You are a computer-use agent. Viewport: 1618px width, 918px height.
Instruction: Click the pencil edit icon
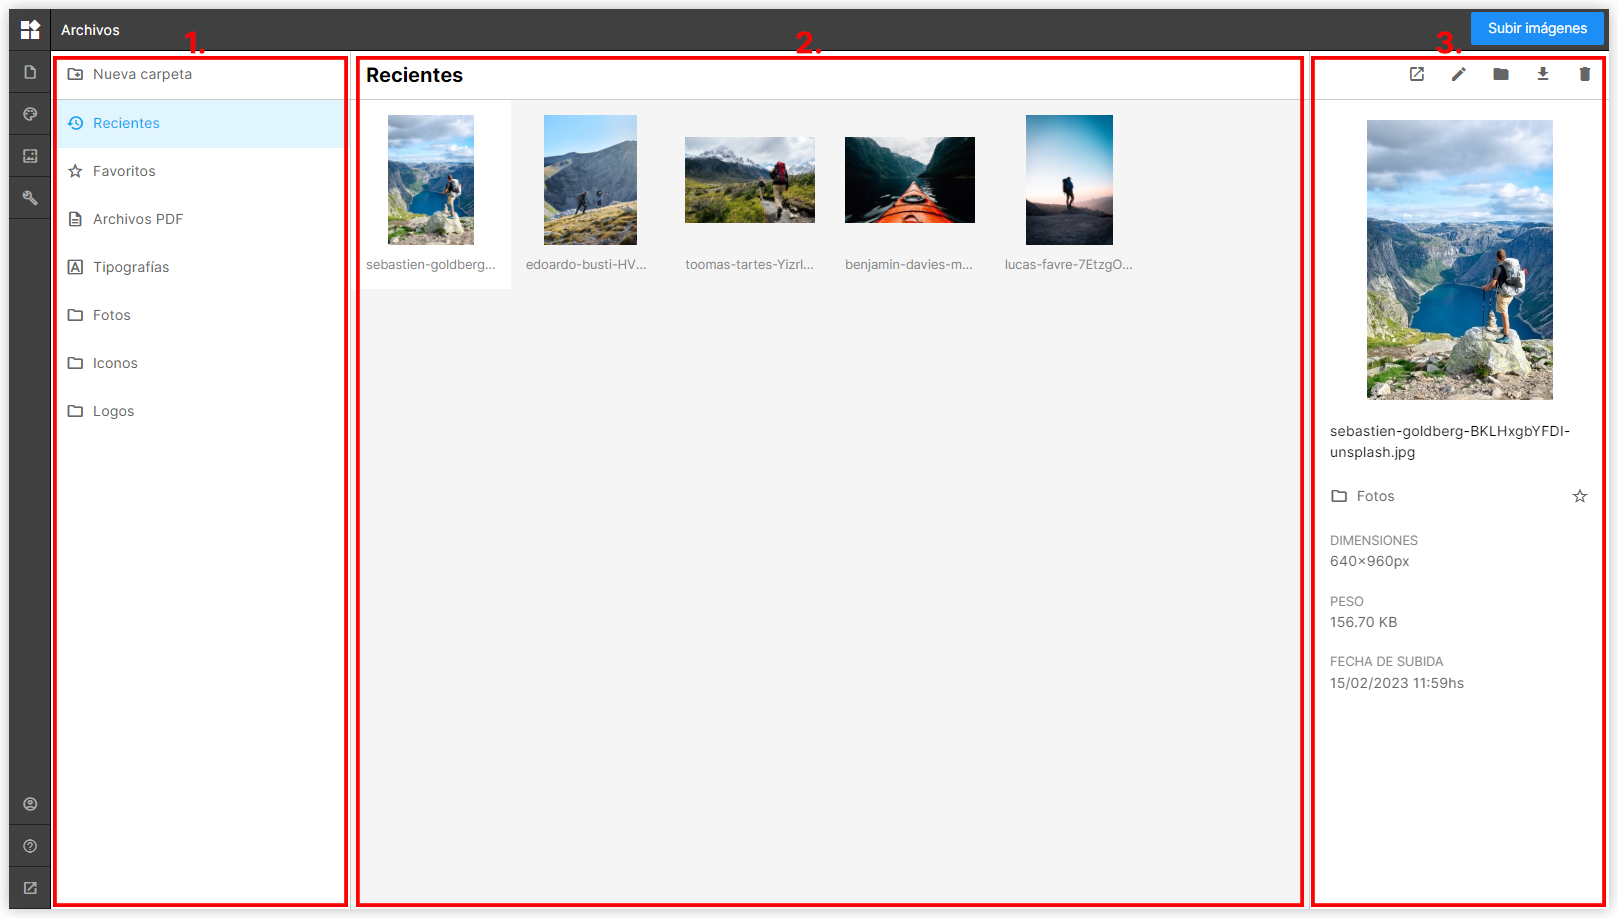[x=1459, y=74]
